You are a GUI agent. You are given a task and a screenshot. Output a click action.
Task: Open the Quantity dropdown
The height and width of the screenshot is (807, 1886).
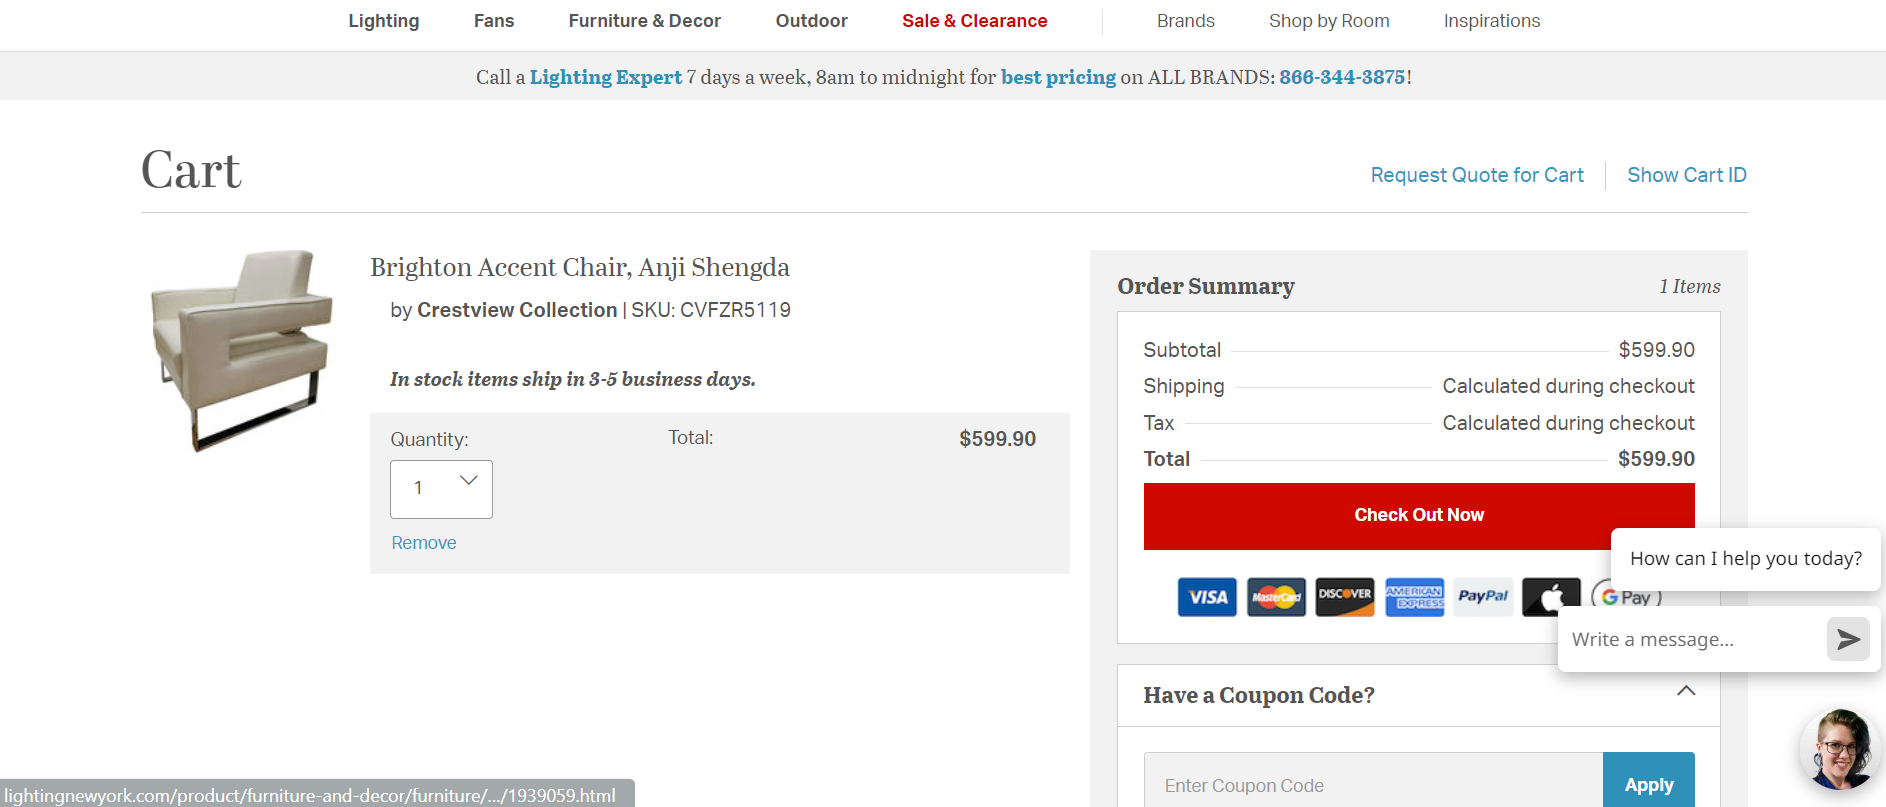[x=441, y=489]
